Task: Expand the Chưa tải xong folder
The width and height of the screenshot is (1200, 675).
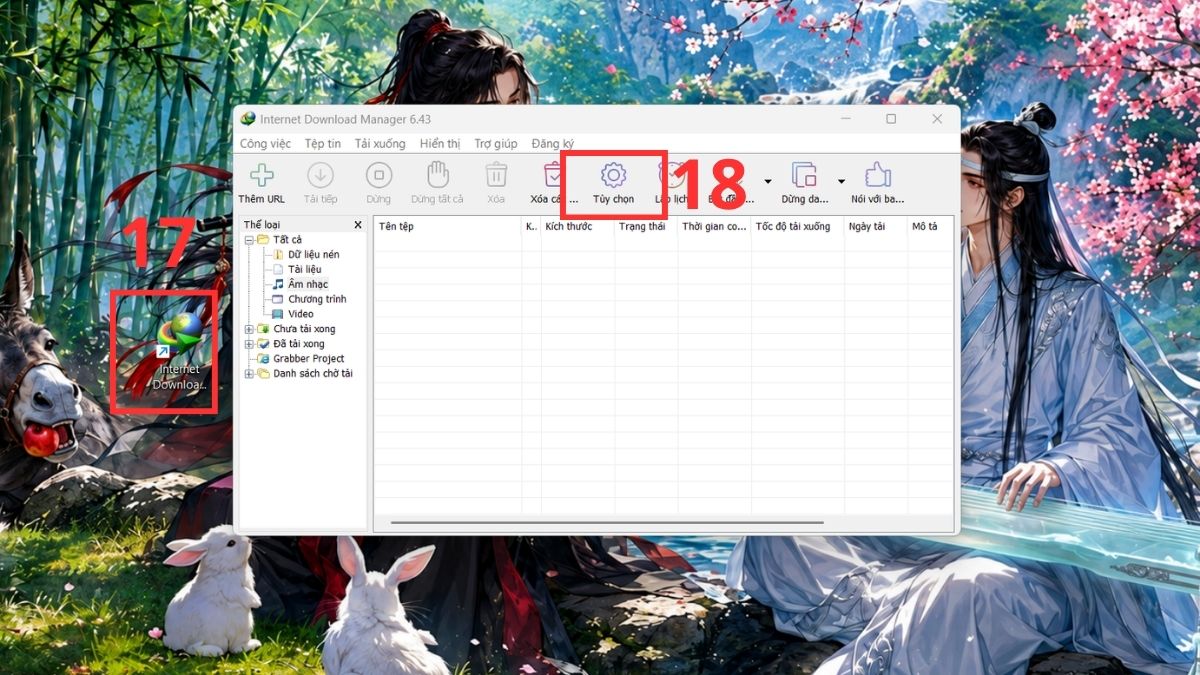Action: pos(249,329)
